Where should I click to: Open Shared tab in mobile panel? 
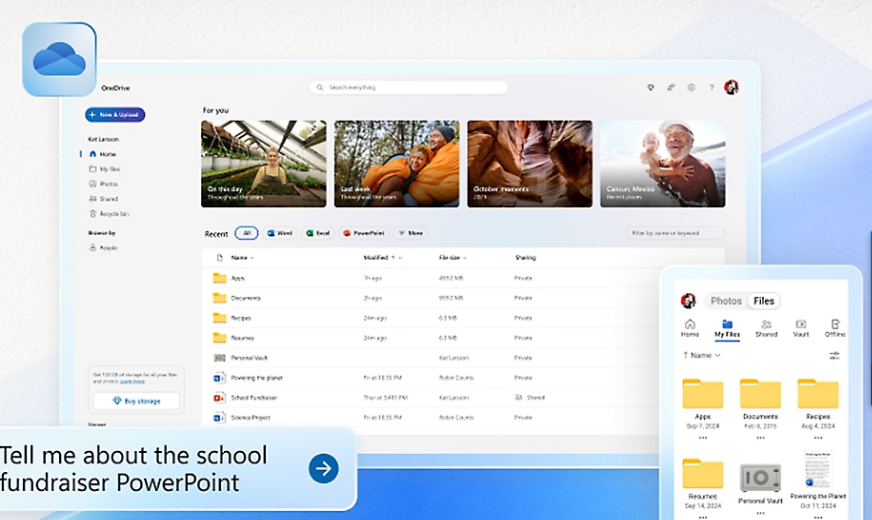(x=766, y=328)
